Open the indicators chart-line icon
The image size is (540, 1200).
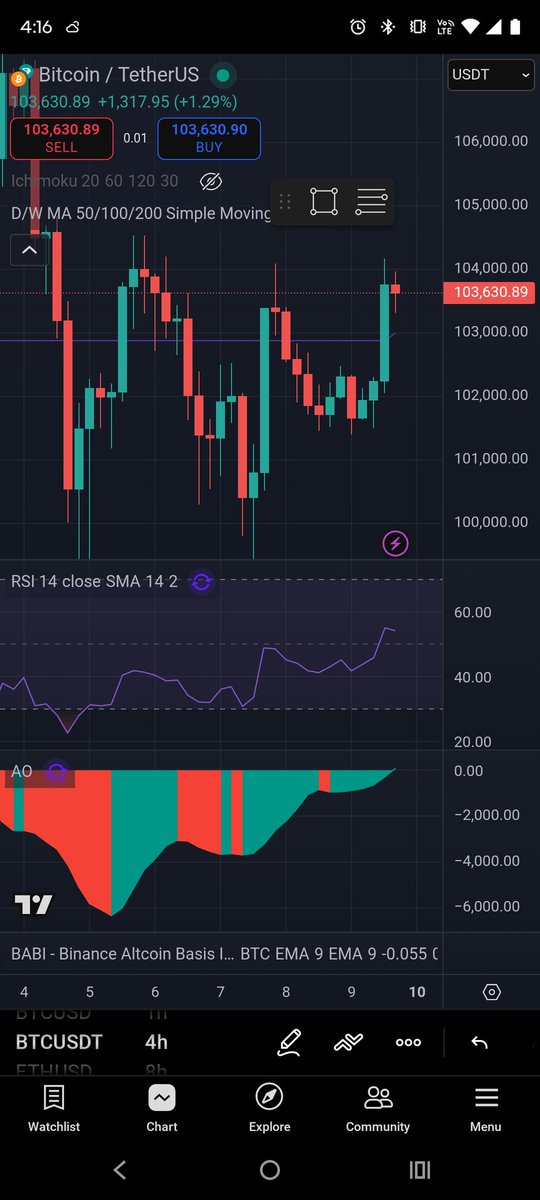(x=348, y=1042)
